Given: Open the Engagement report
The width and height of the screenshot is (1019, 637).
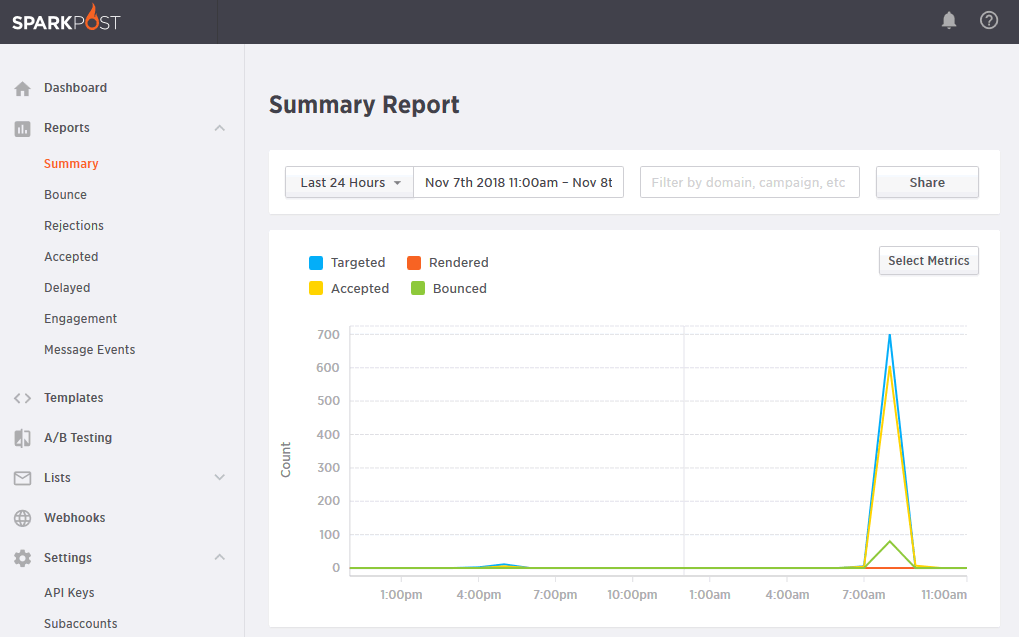Looking at the screenshot, I should pos(80,318).
